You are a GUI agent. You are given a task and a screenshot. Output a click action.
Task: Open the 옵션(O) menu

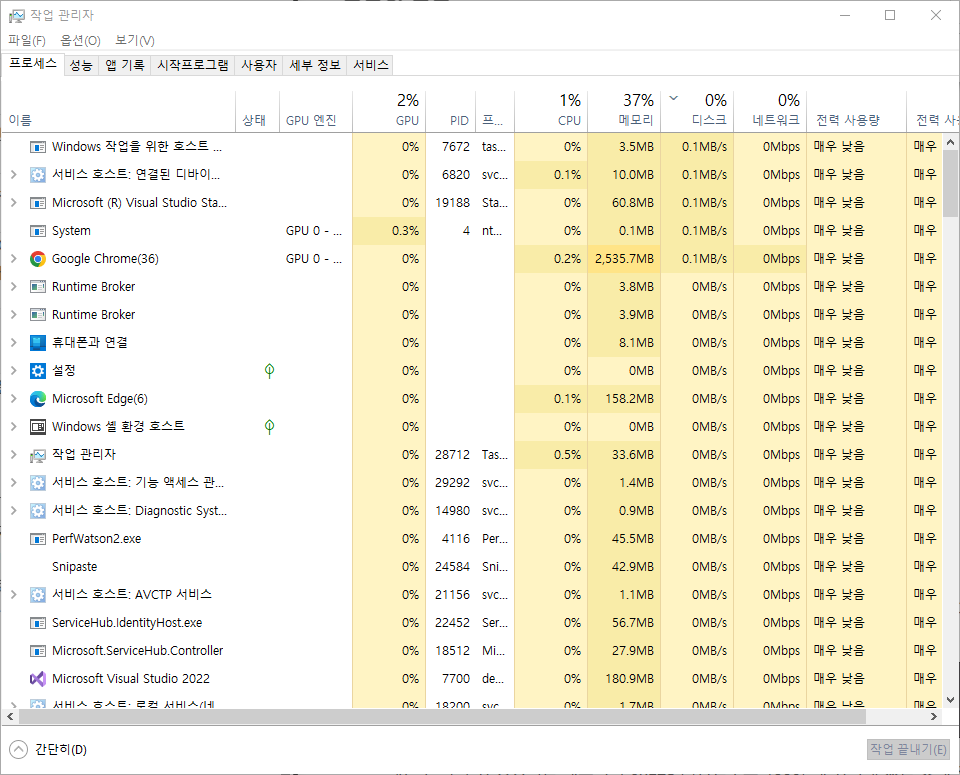(x=80, y=40)
